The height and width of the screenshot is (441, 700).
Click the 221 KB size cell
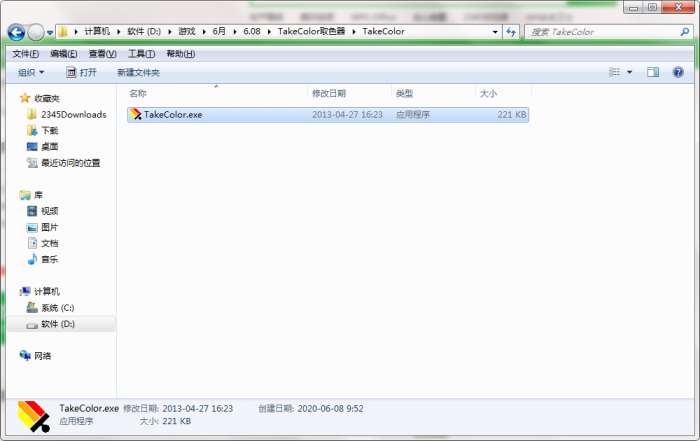[512, 115]
